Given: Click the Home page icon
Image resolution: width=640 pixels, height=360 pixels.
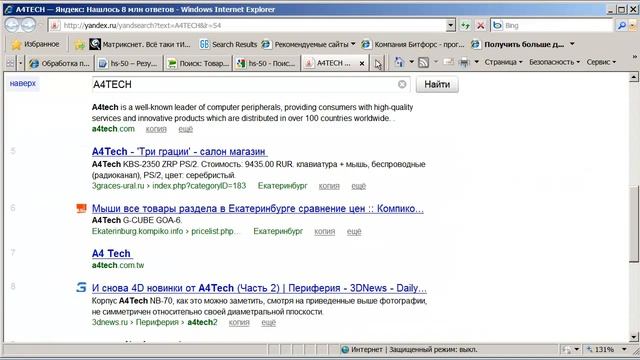Looking at the screenshot, I should click(400, 62).
